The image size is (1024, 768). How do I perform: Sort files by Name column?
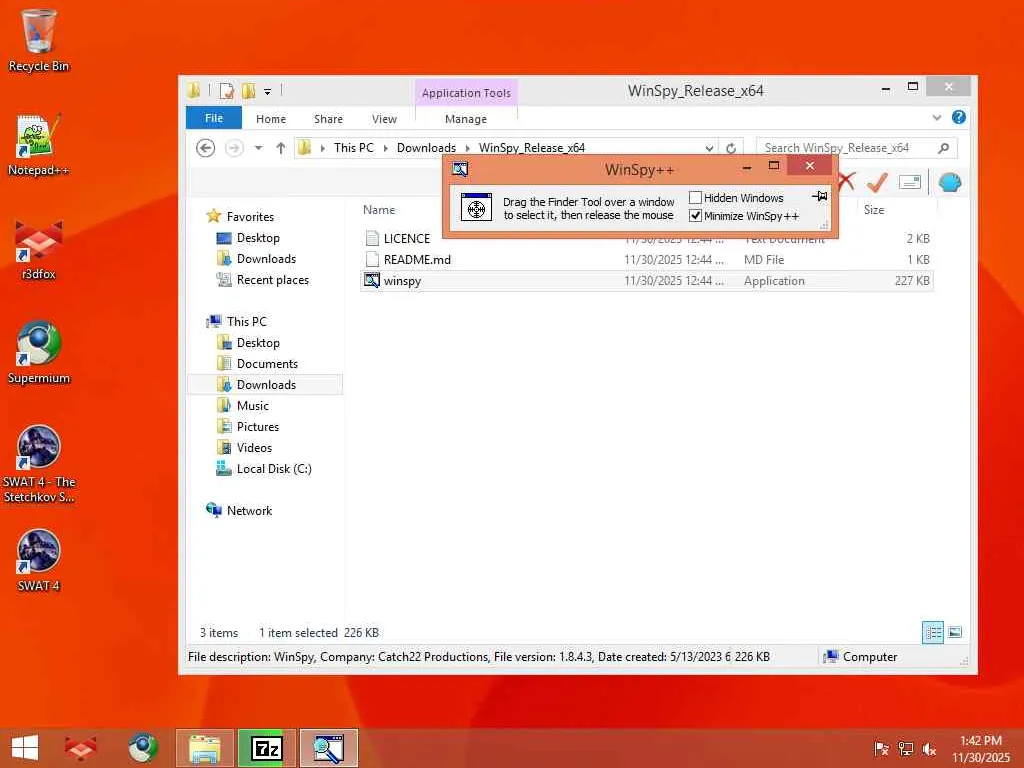(379, 210)
